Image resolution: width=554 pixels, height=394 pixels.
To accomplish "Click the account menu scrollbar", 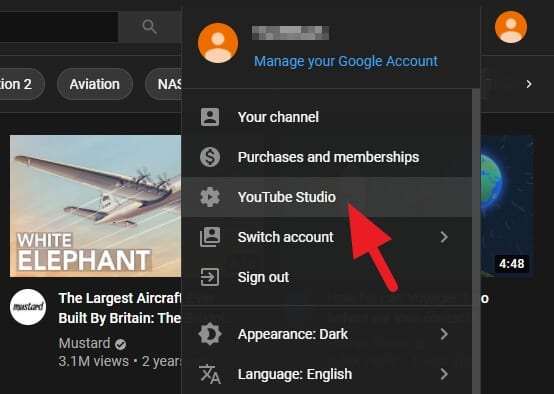I will pyautogui.click(x=476, y=240).
